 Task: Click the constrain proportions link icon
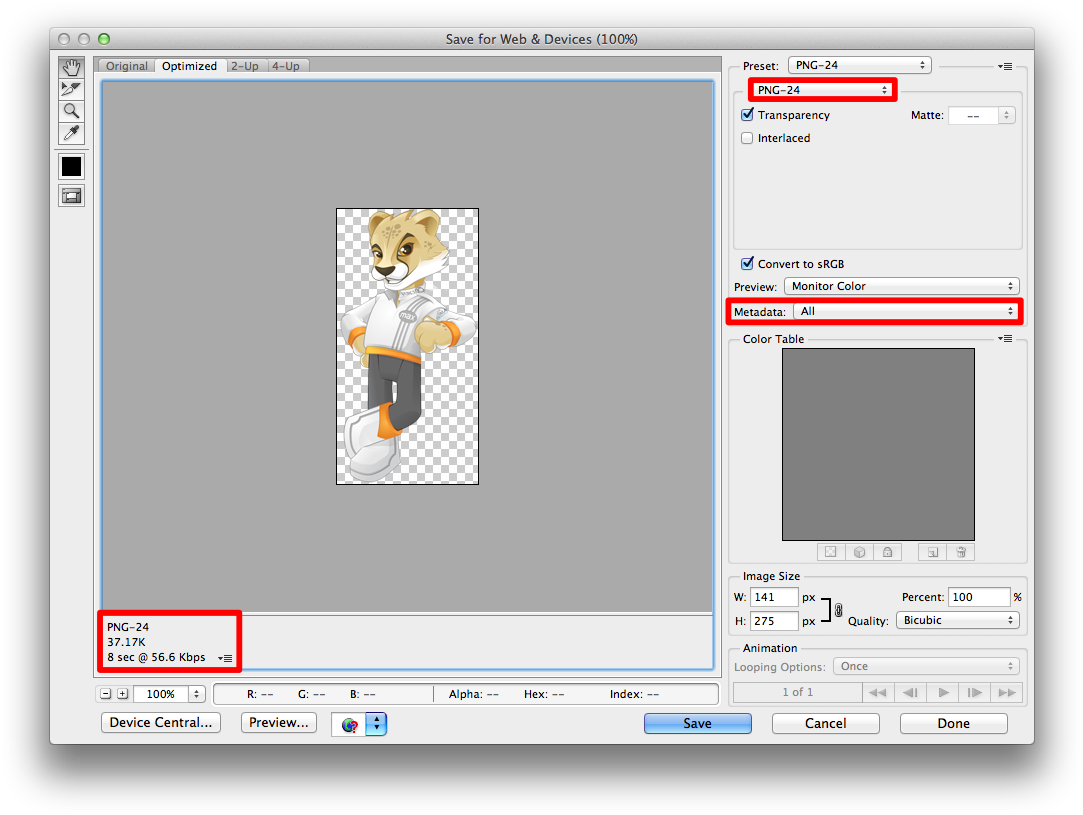[x=838, y=609]
